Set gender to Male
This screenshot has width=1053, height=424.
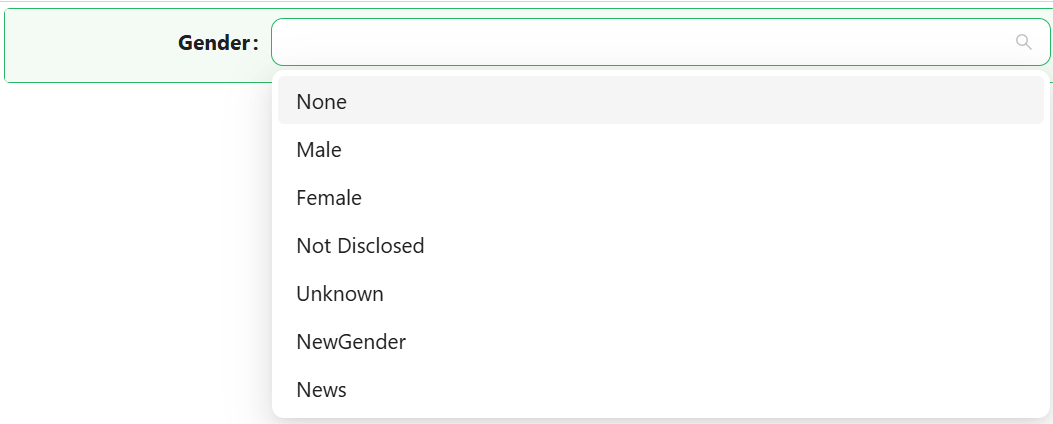661,149
